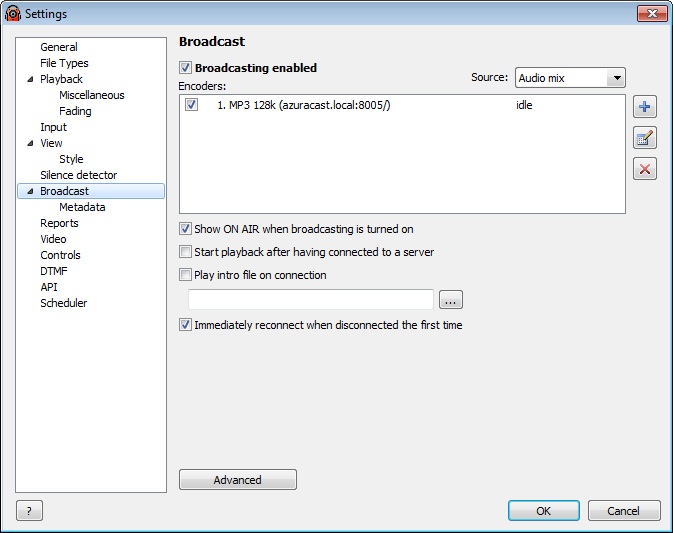Select General in the settings tree
673x533 pixels.
pyautogui.click(x=59, y=47)
